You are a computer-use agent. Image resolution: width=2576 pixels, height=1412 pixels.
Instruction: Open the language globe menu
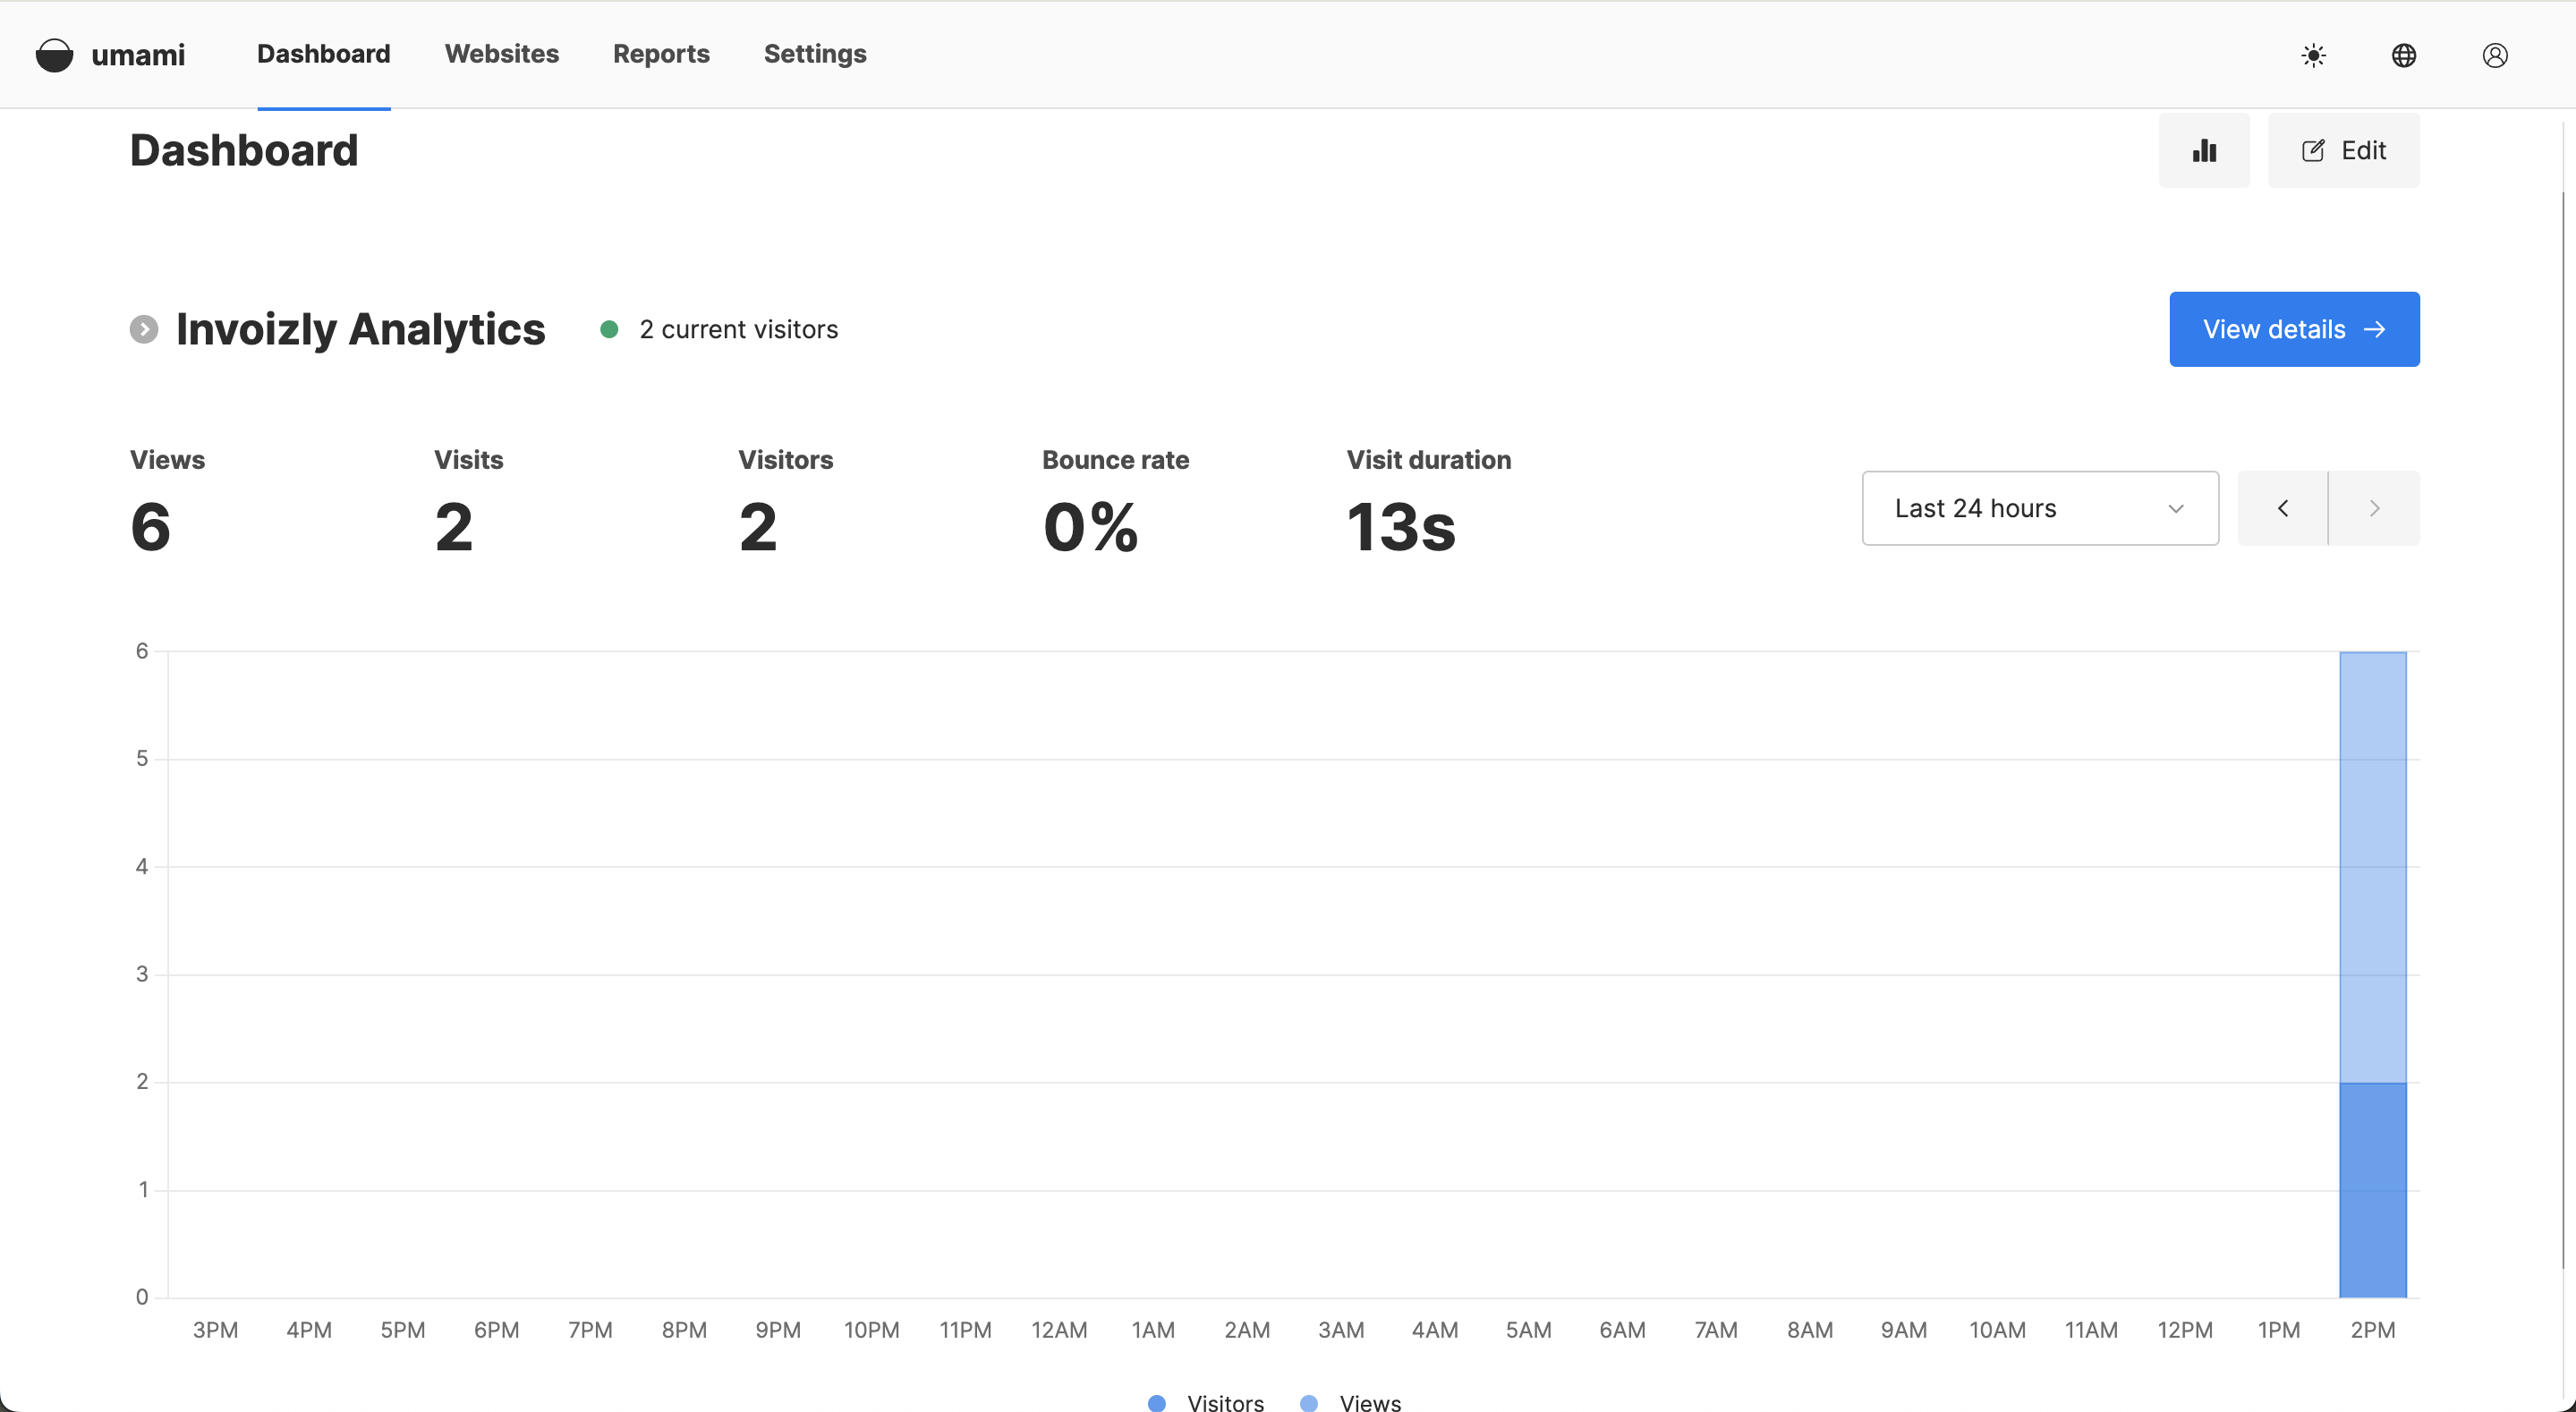pyautogui.click(x=2404, y=55)
